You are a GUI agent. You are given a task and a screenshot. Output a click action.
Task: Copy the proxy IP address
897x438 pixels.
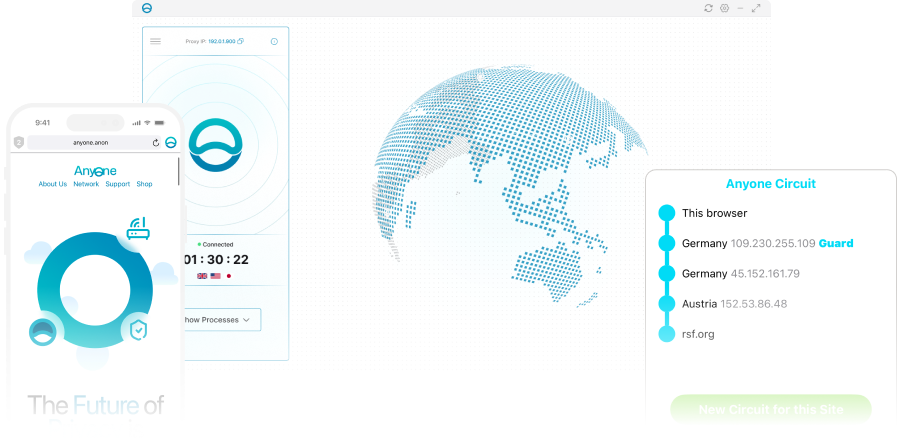(x=241, y=42)
